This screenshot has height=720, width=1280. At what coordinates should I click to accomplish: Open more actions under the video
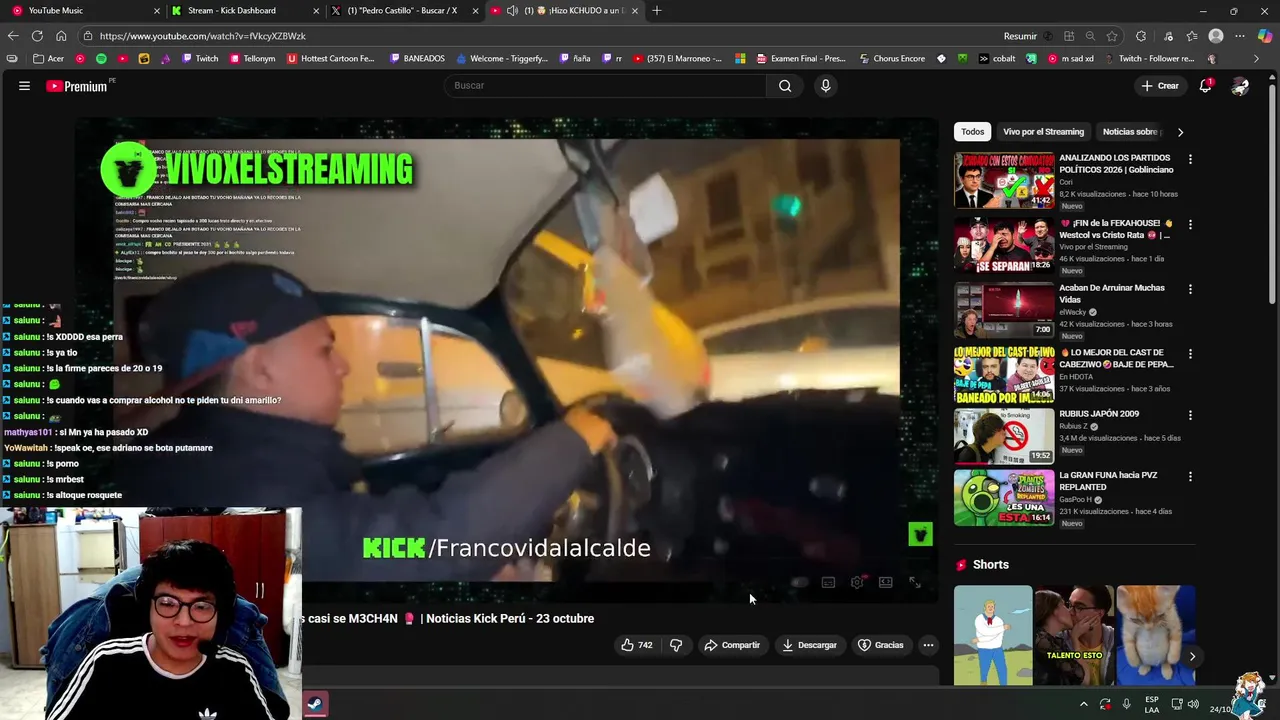(x=928, y=645)
